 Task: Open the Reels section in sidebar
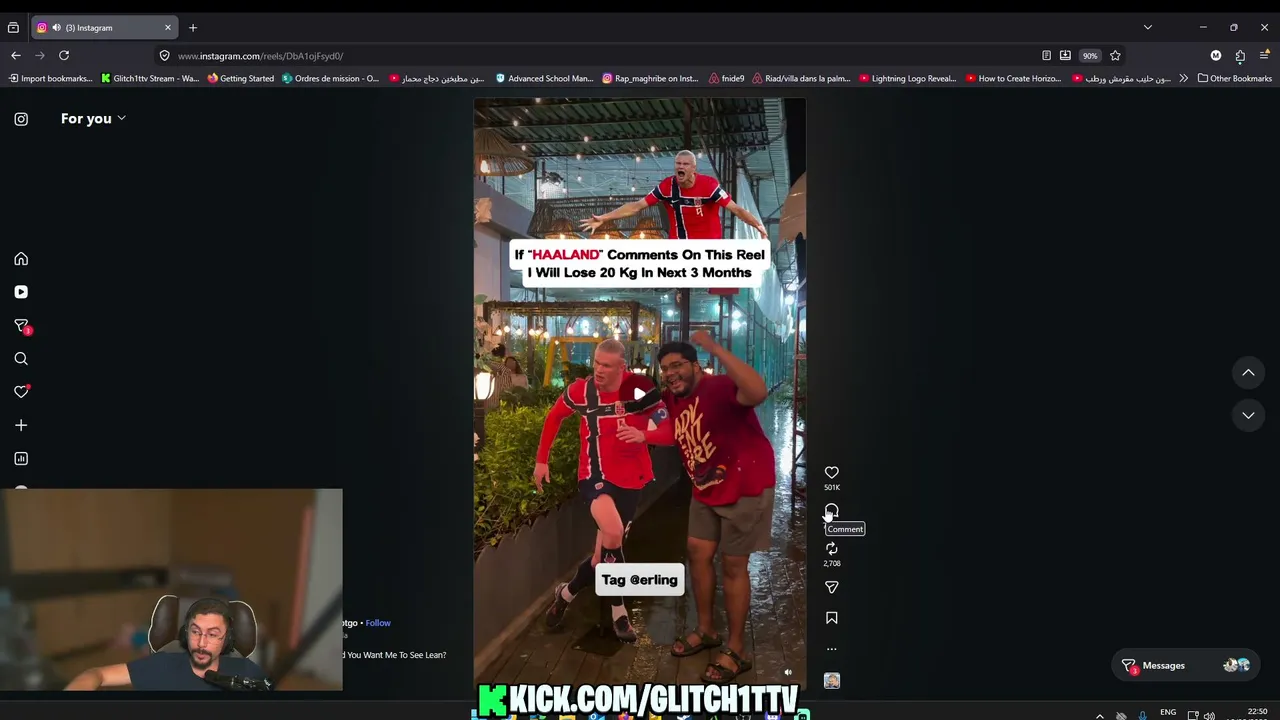point(21,292)
